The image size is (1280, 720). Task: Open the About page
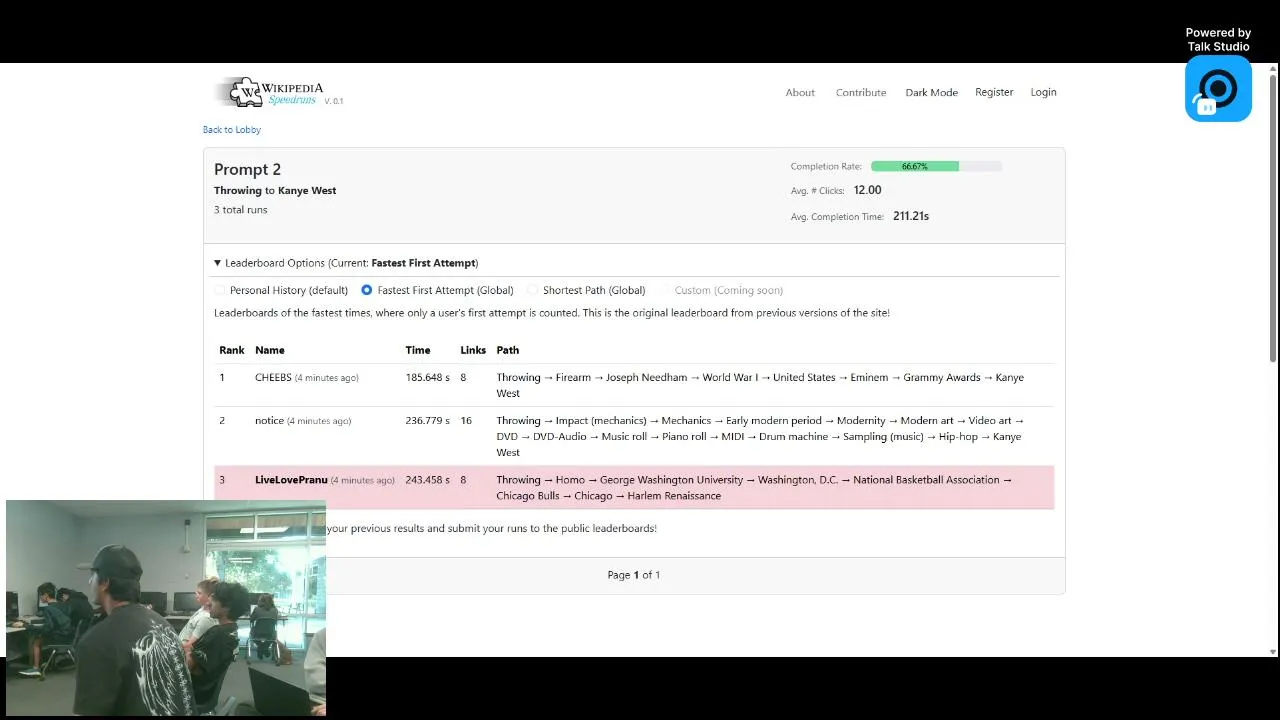click(x=800, y=92)
